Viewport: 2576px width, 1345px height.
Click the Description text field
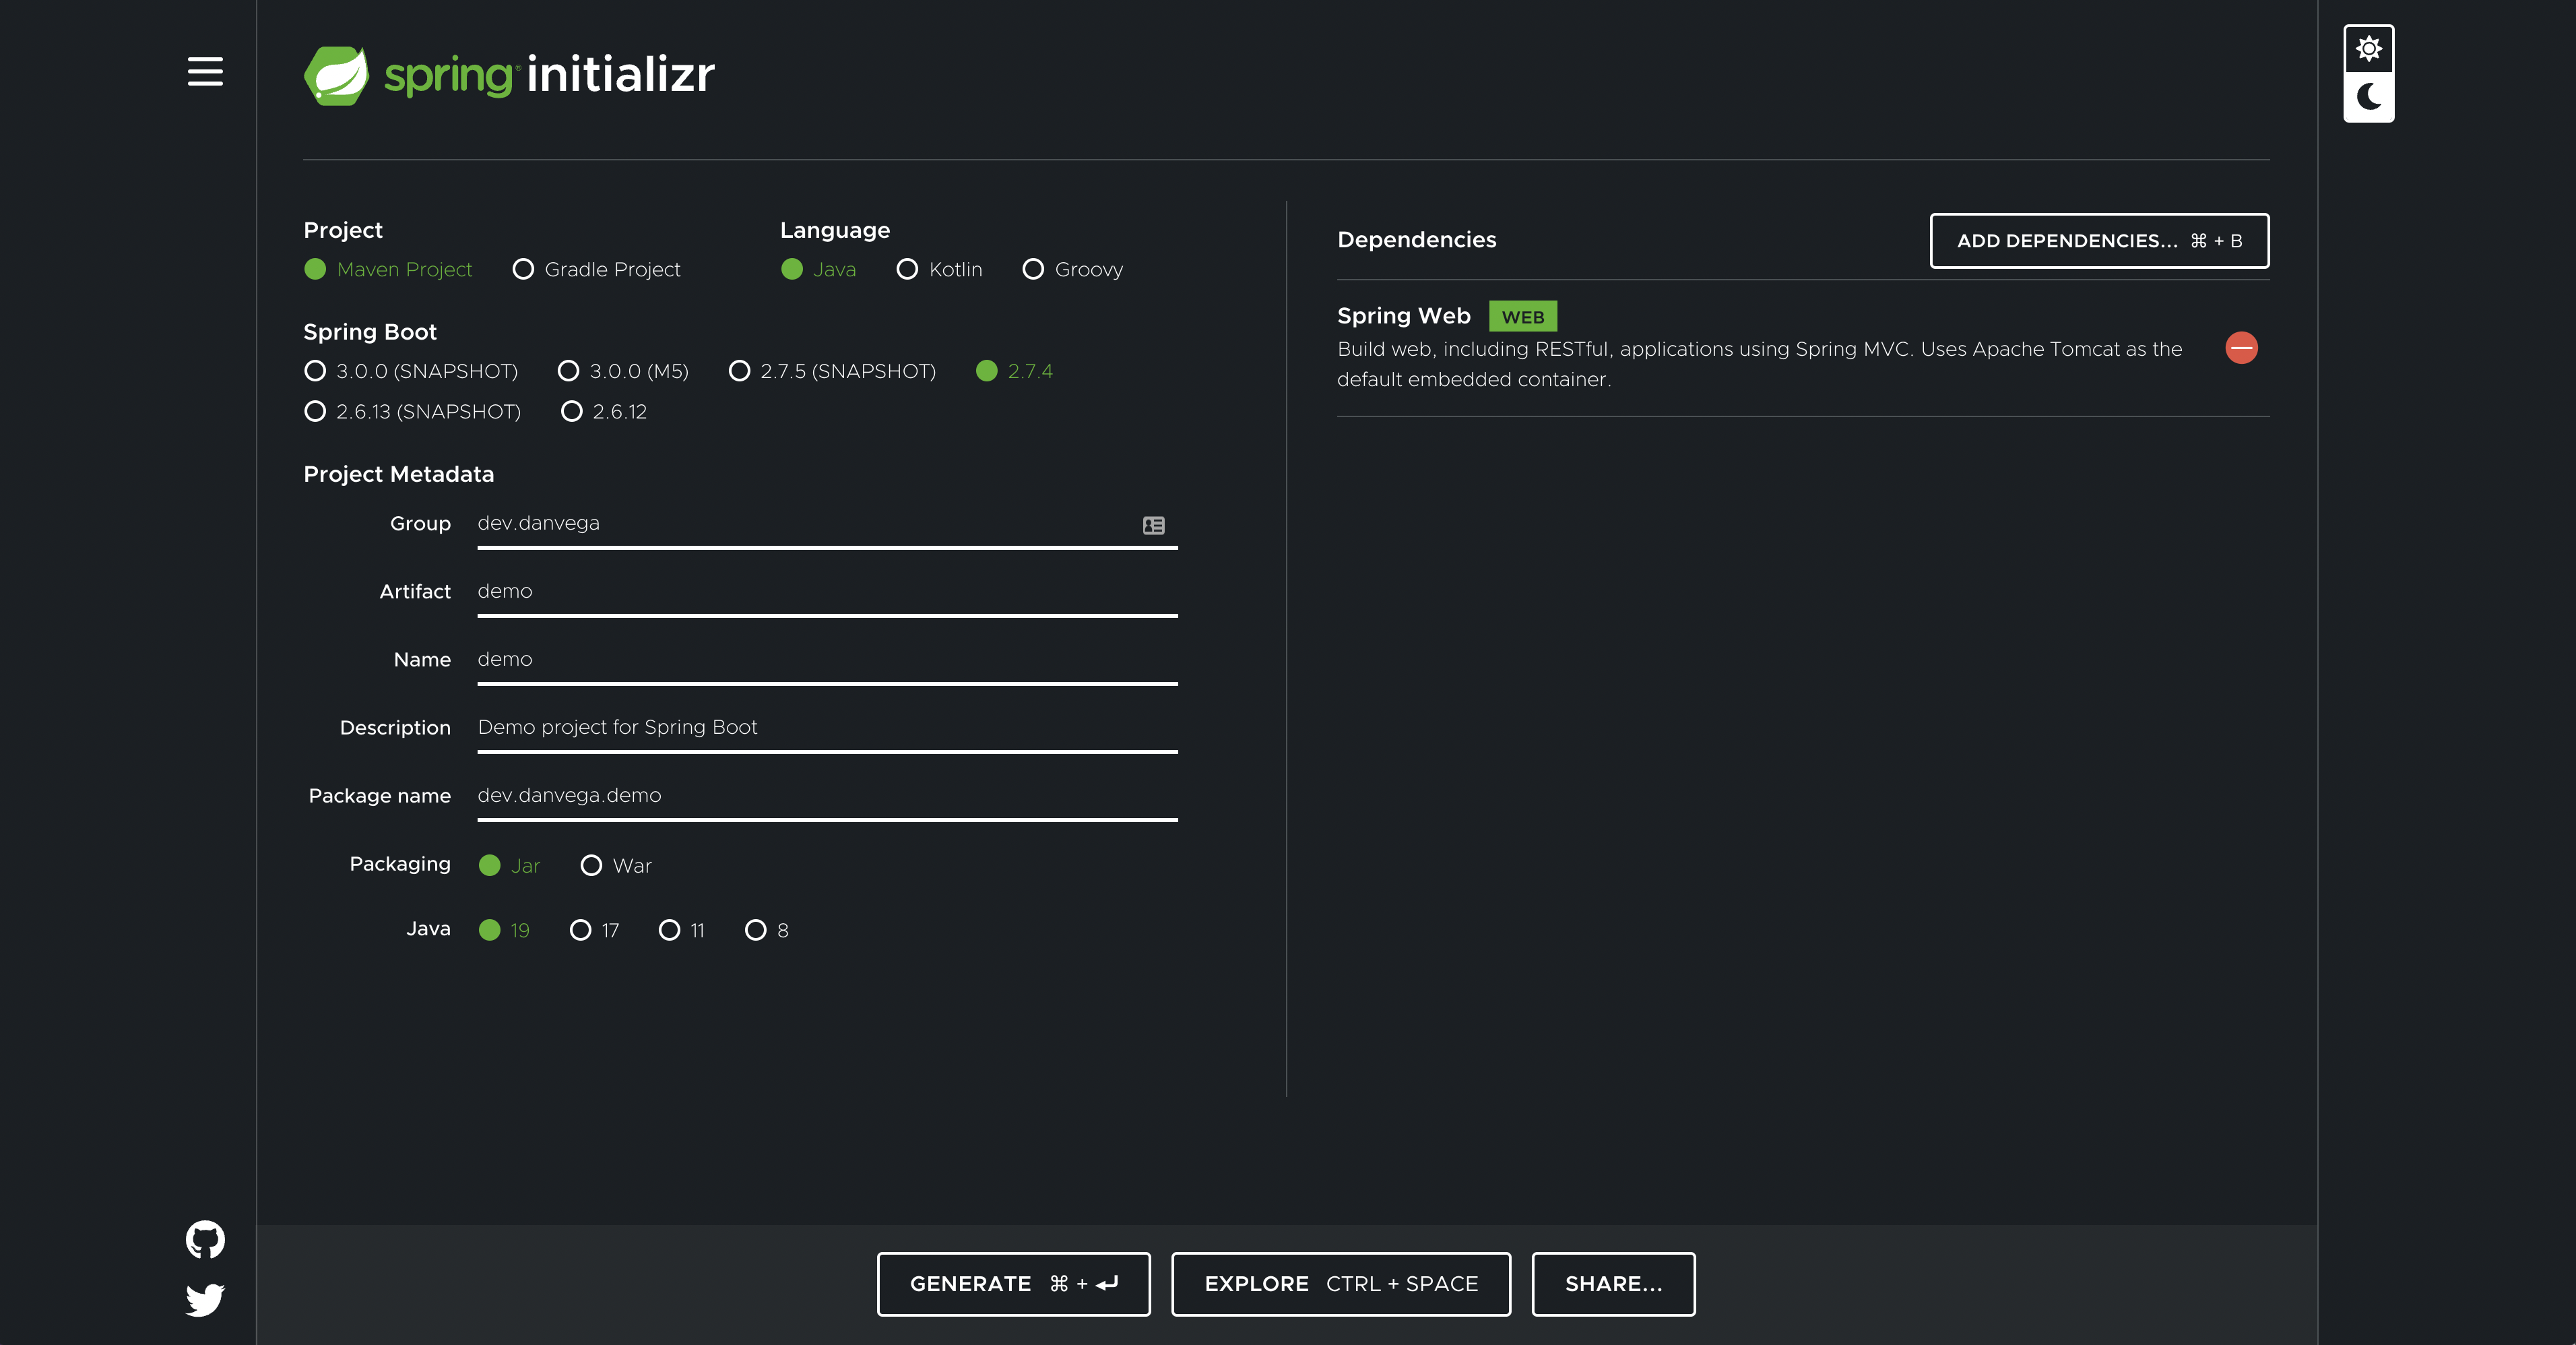pyautogui.click(x=826, y=727)
